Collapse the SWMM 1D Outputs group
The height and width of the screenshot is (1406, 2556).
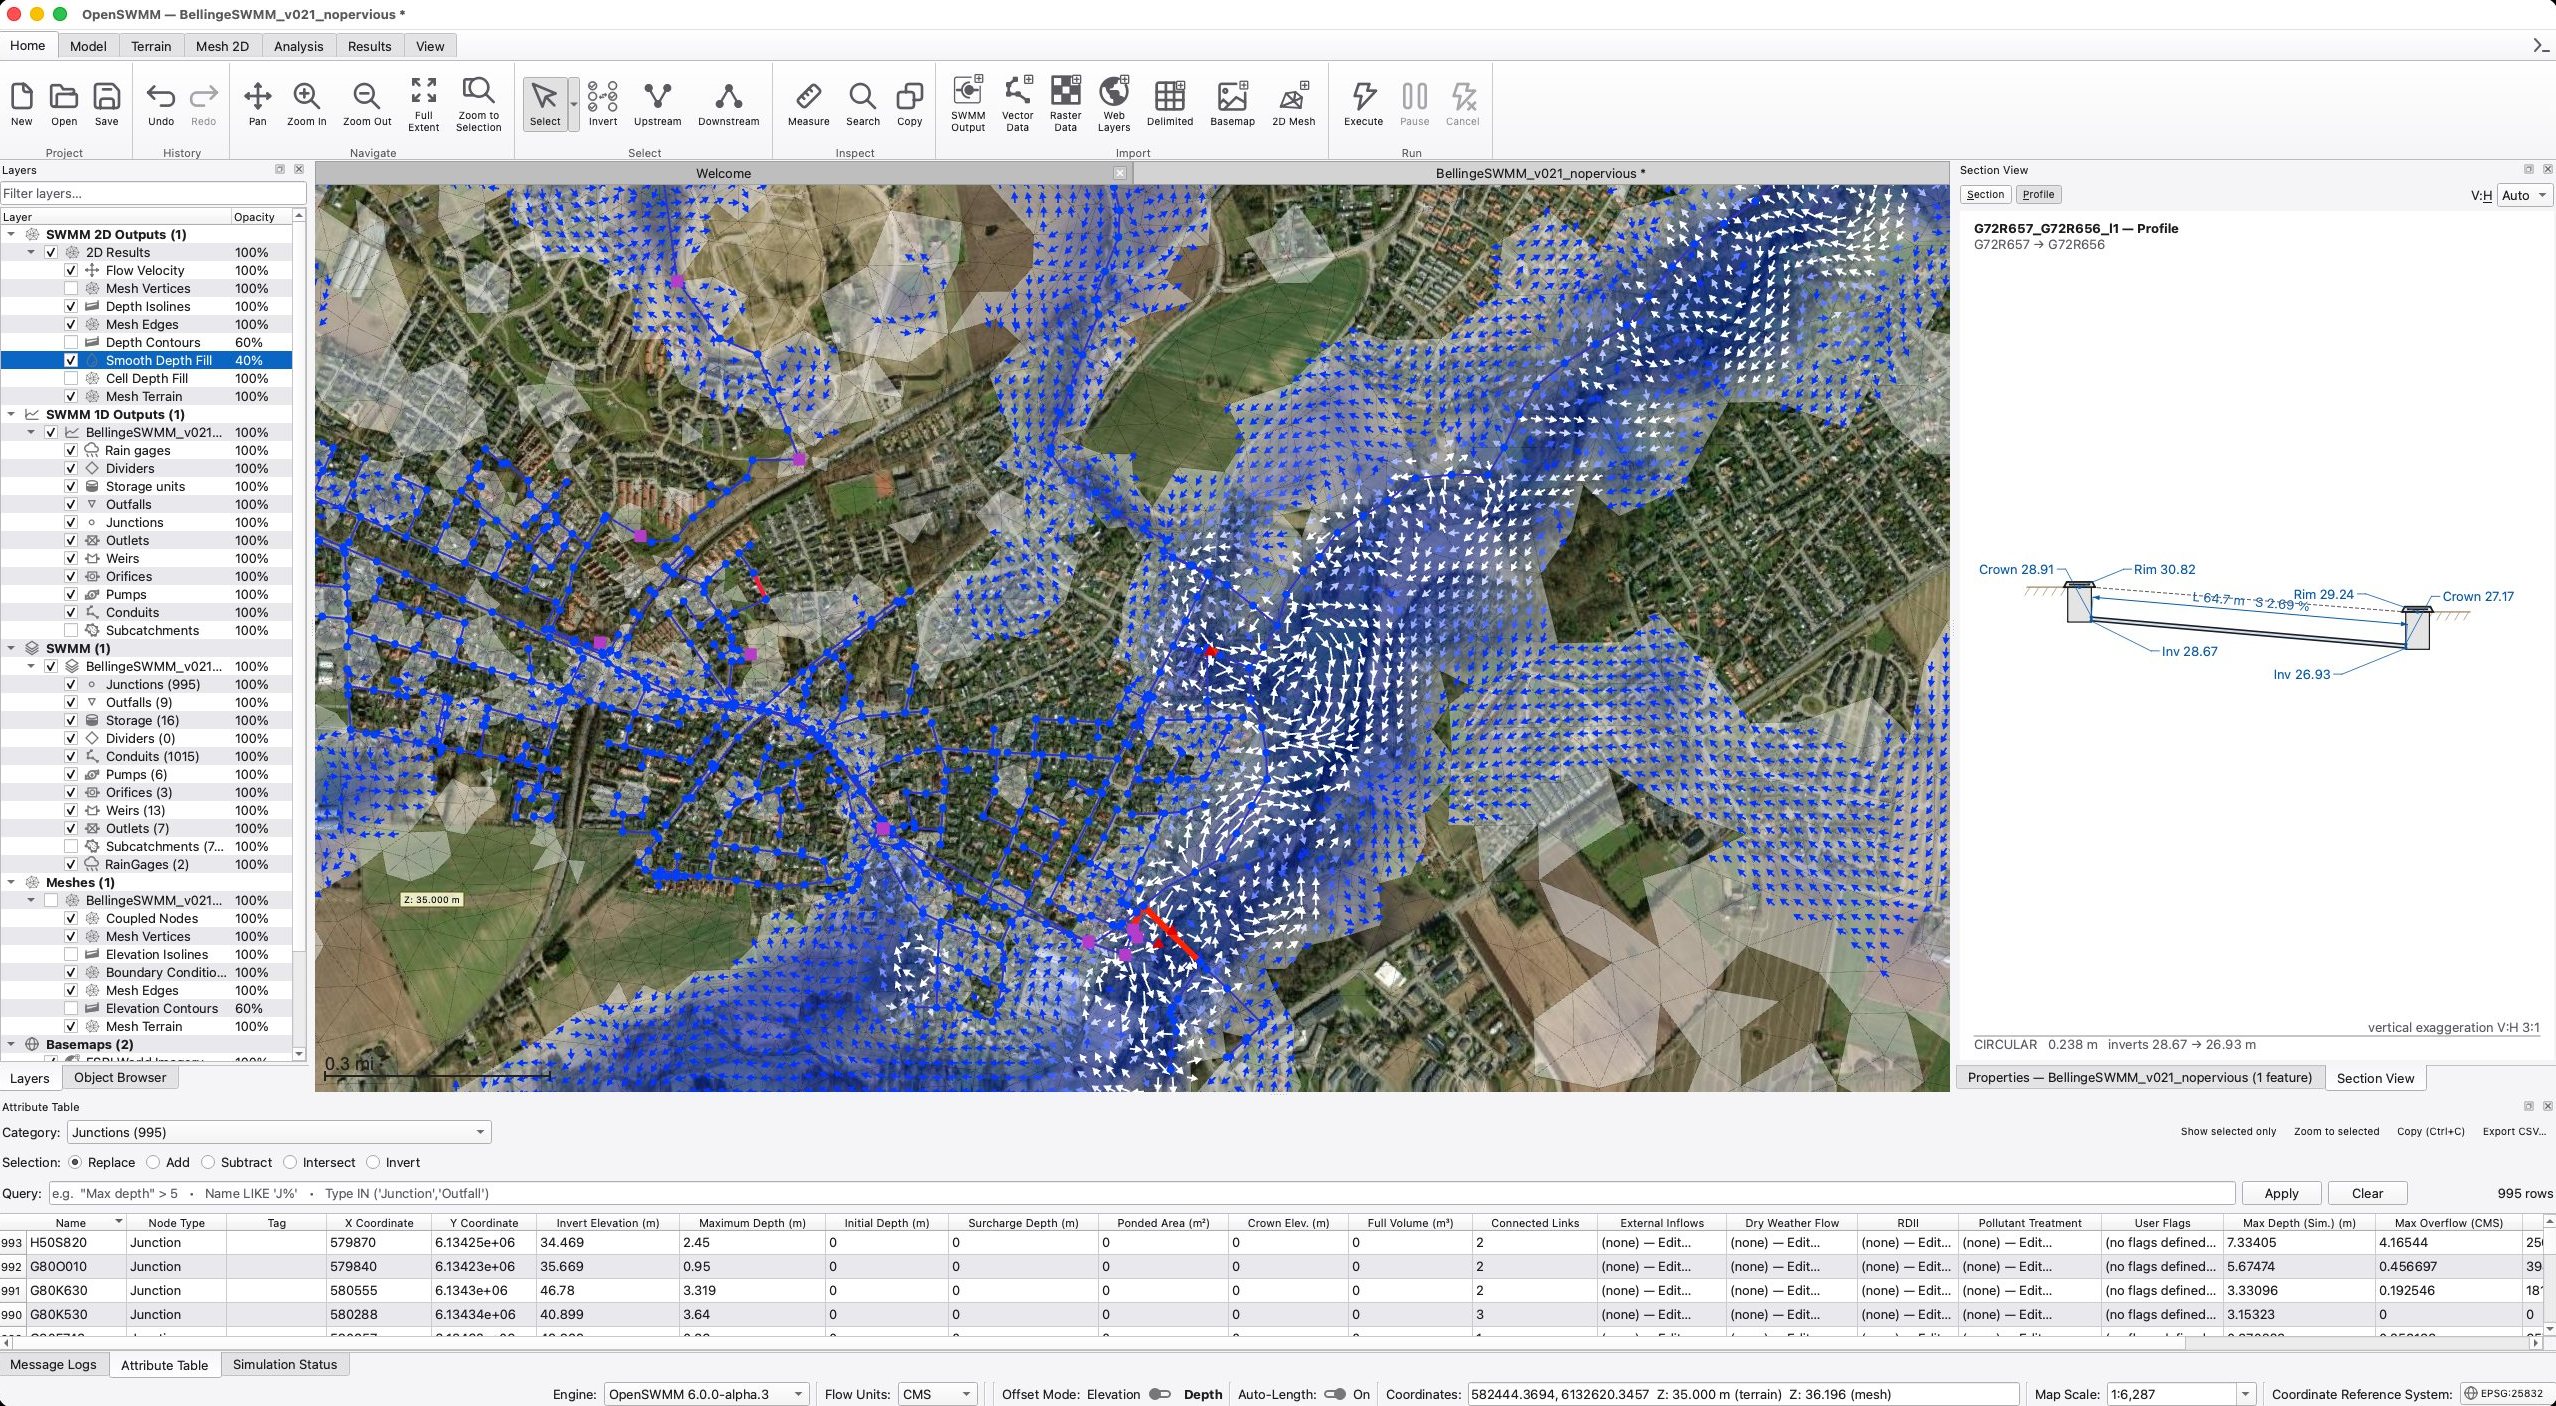tap(11, 414)
